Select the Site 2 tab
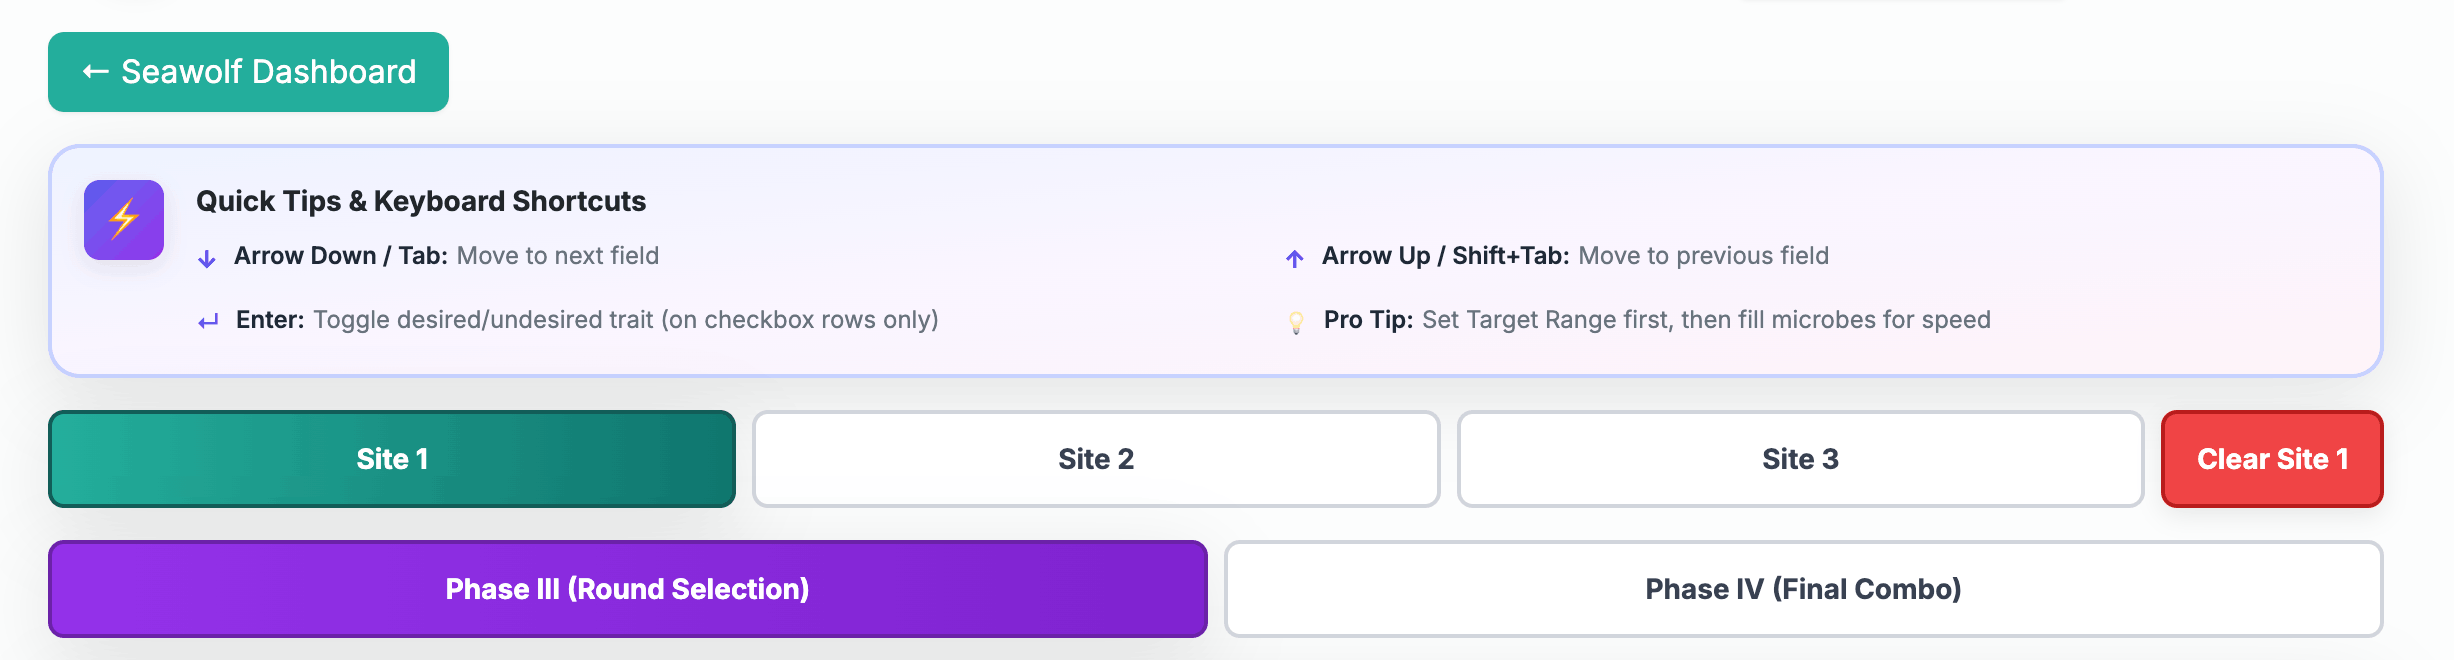The image size is (2454, 660). [x=1095, y=458]
